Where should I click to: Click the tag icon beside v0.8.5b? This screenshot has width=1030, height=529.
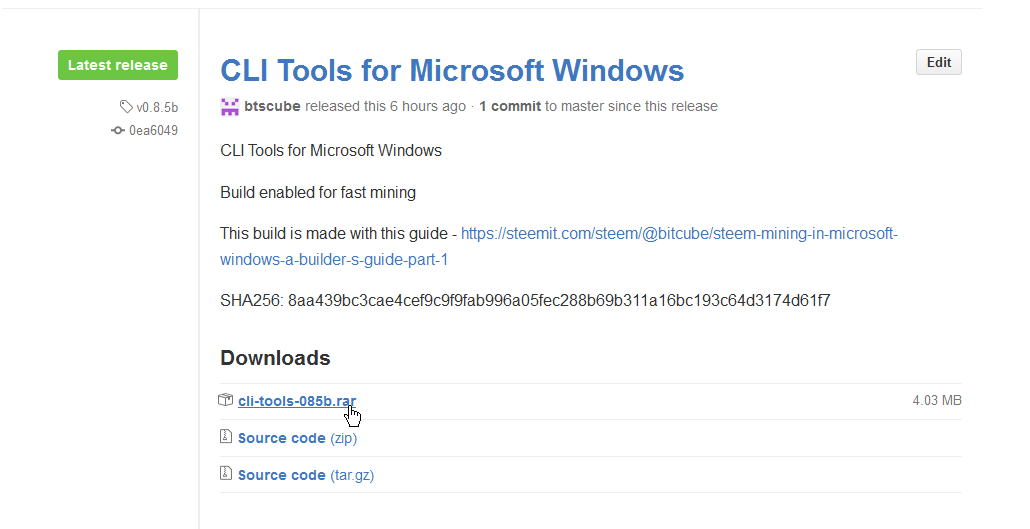[126, 107]
